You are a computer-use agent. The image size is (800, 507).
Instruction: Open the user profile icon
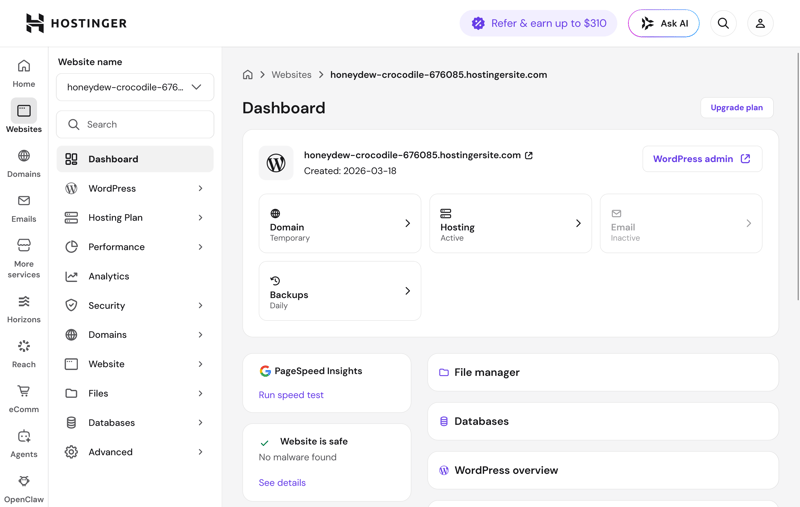coord(760,23)
